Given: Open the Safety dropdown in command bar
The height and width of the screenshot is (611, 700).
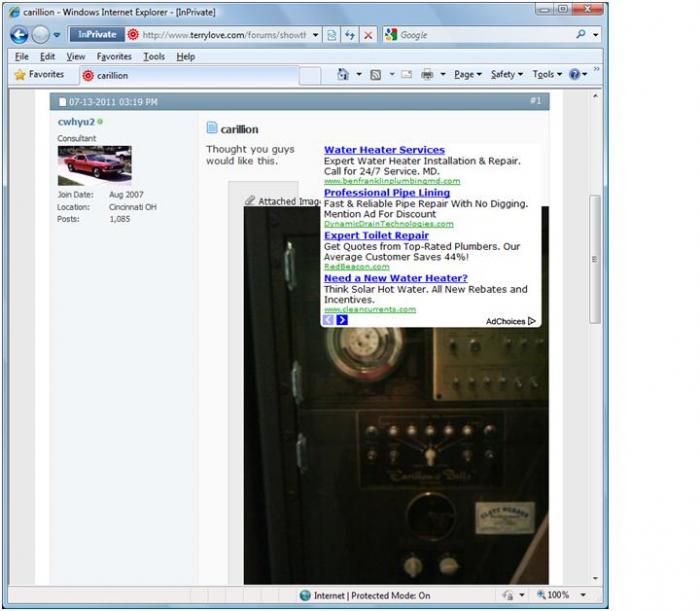Looking at the screenshot, I should [x=507, y=75].
